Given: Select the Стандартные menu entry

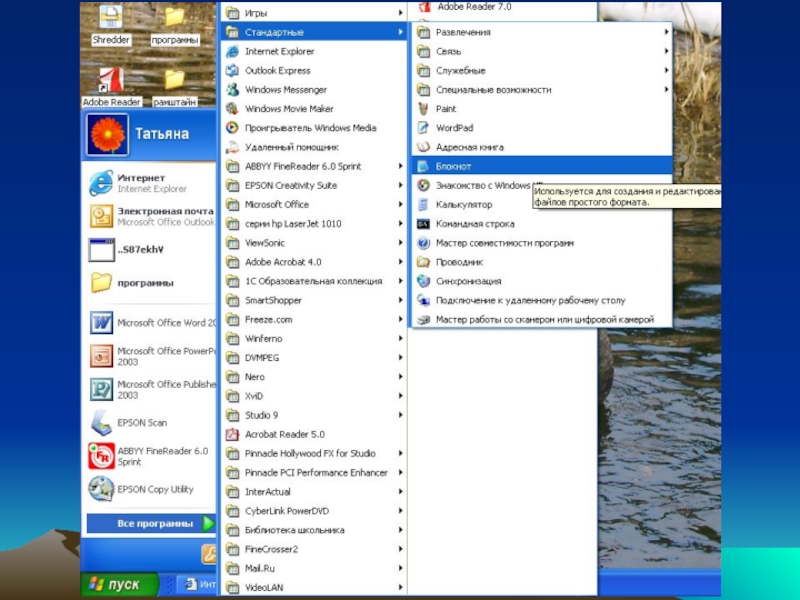Looking at the screenshot, I should (x=314, y=32).
